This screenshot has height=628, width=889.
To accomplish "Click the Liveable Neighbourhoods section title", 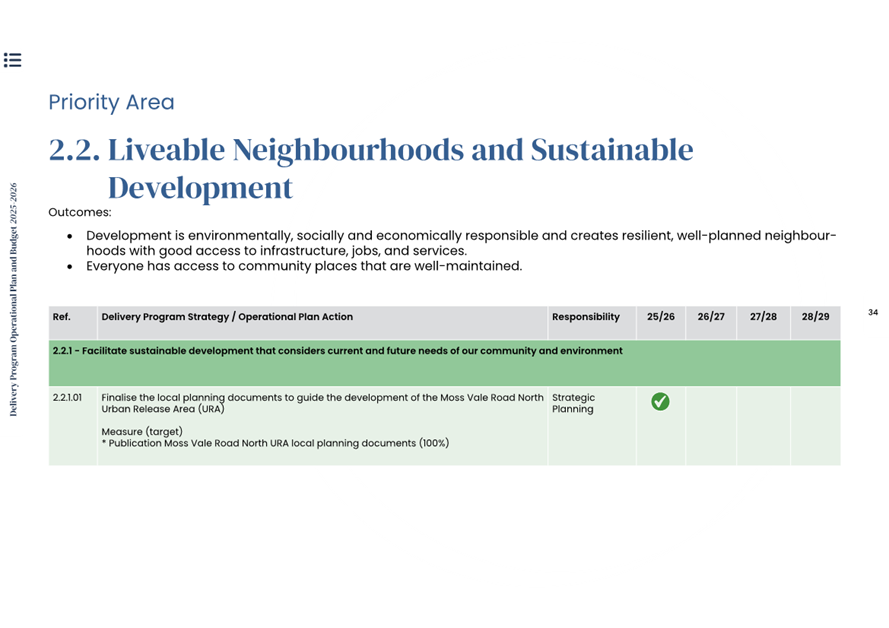I will tap(370, 168).
